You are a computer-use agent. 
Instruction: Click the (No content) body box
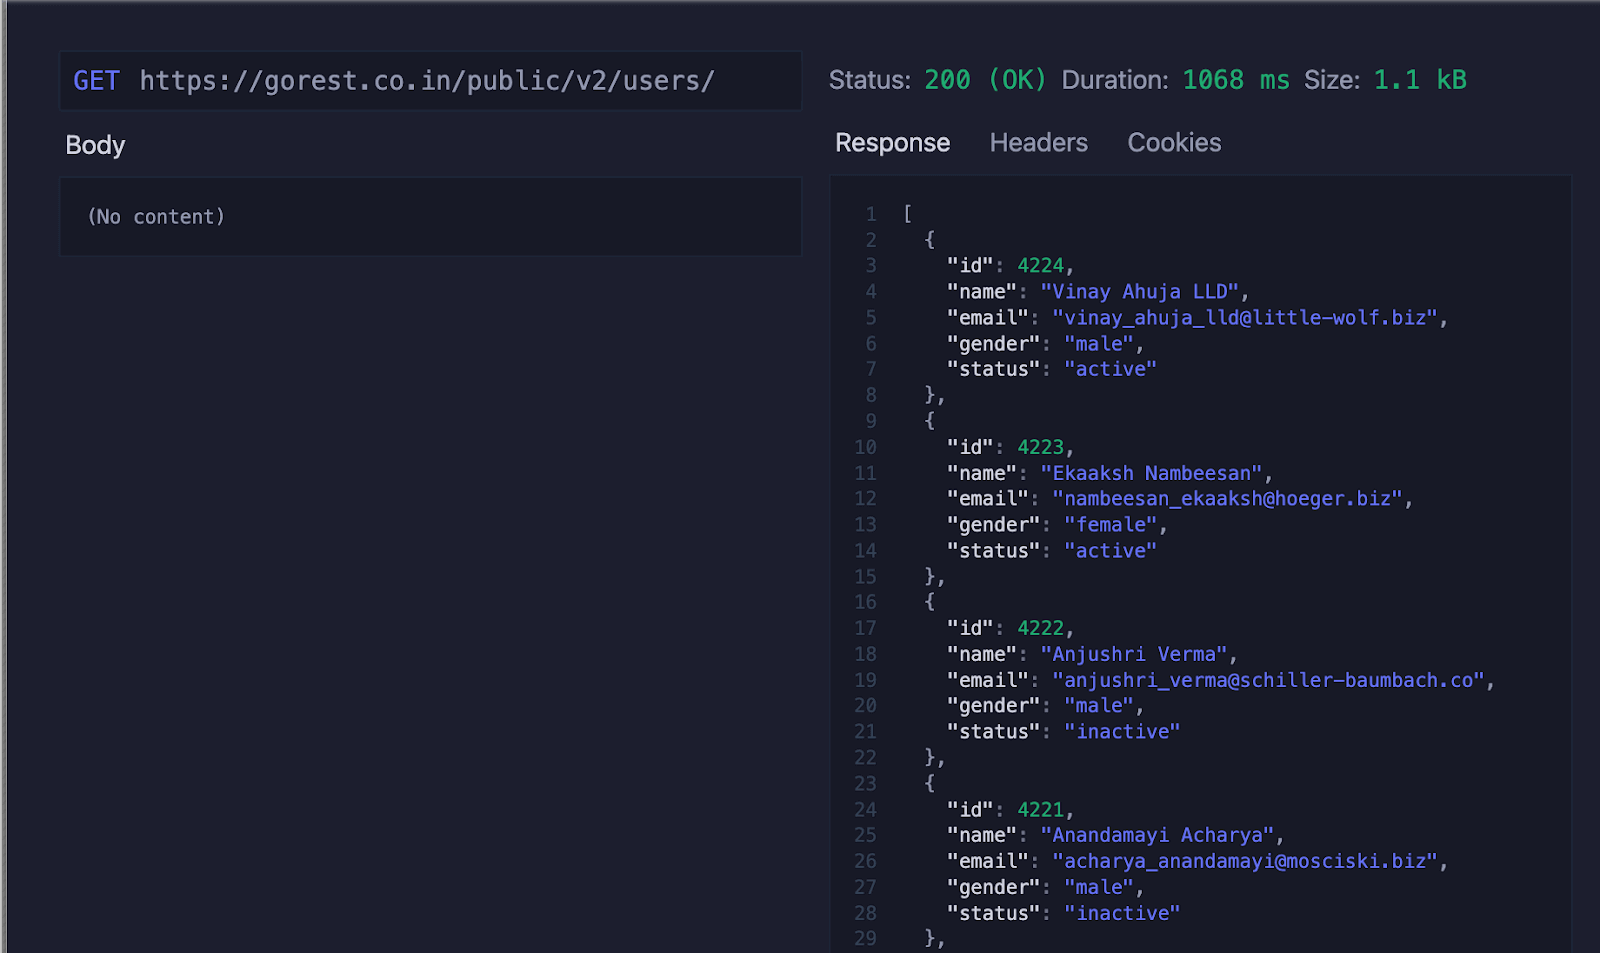(430, 217)
